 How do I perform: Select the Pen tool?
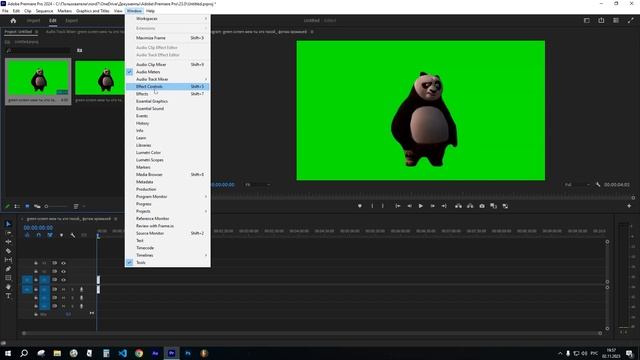[x=8, y=269]
